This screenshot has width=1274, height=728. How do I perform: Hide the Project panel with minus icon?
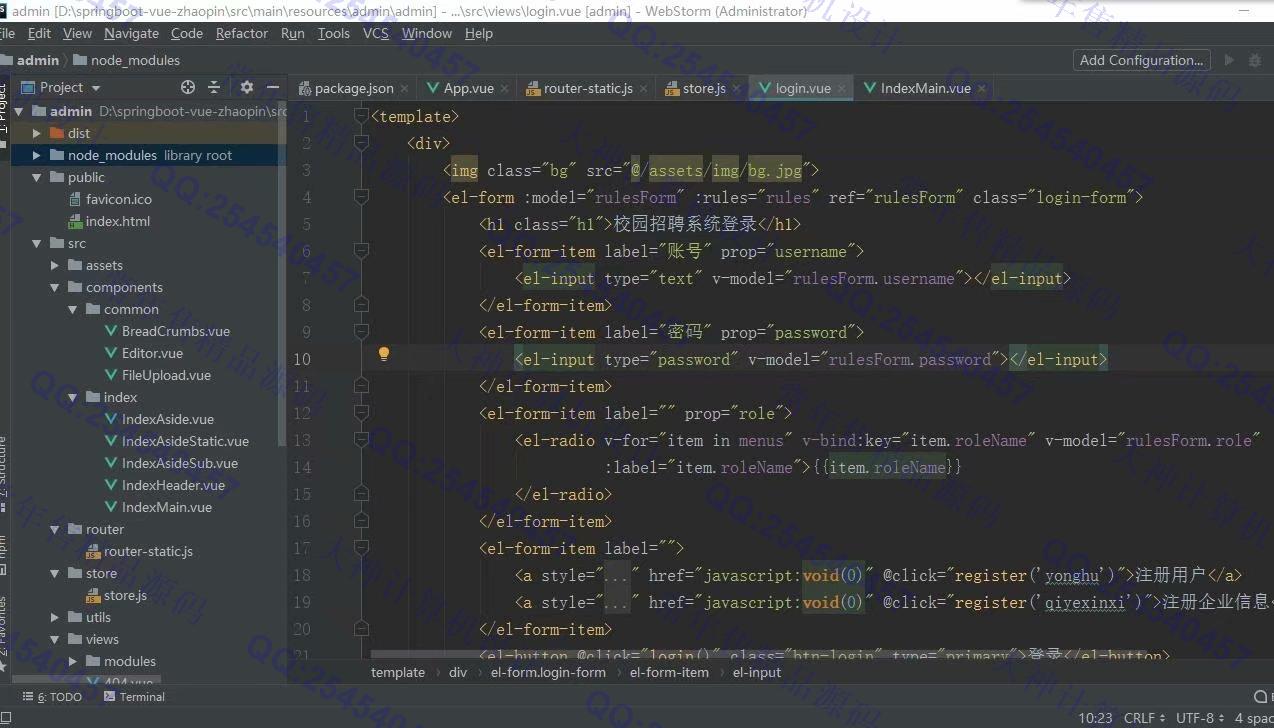pyautogui.click(x=272, y=87)
